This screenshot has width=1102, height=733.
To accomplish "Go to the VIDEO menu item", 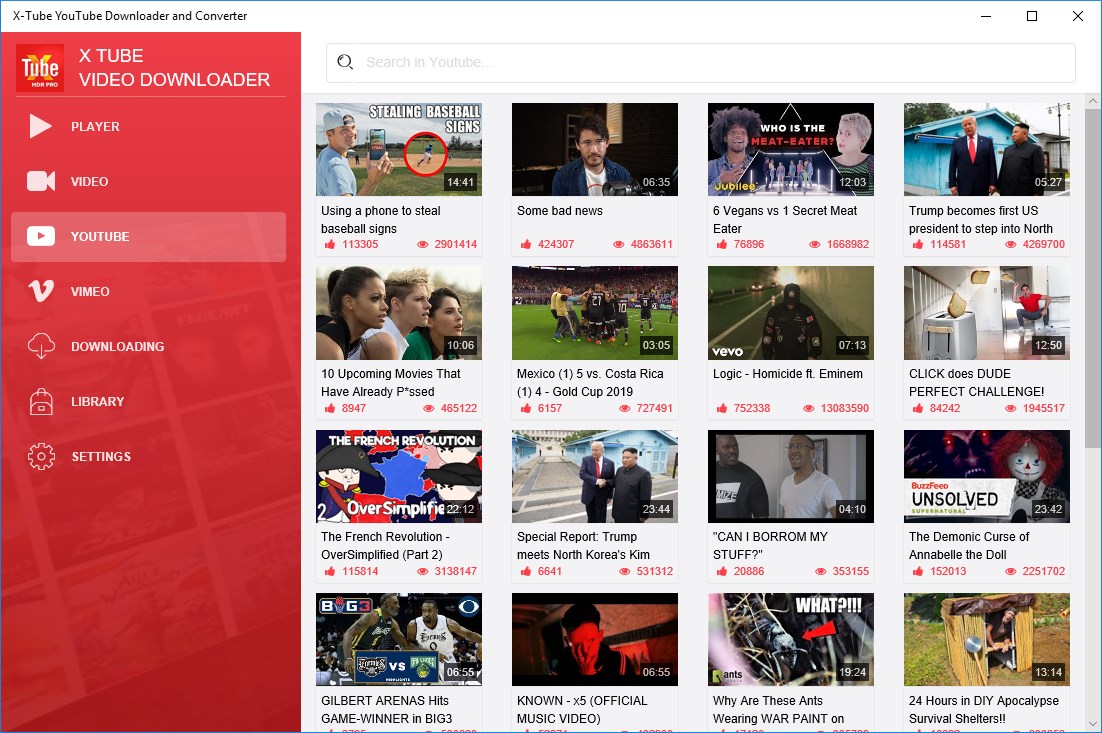I will coord(148,181).
